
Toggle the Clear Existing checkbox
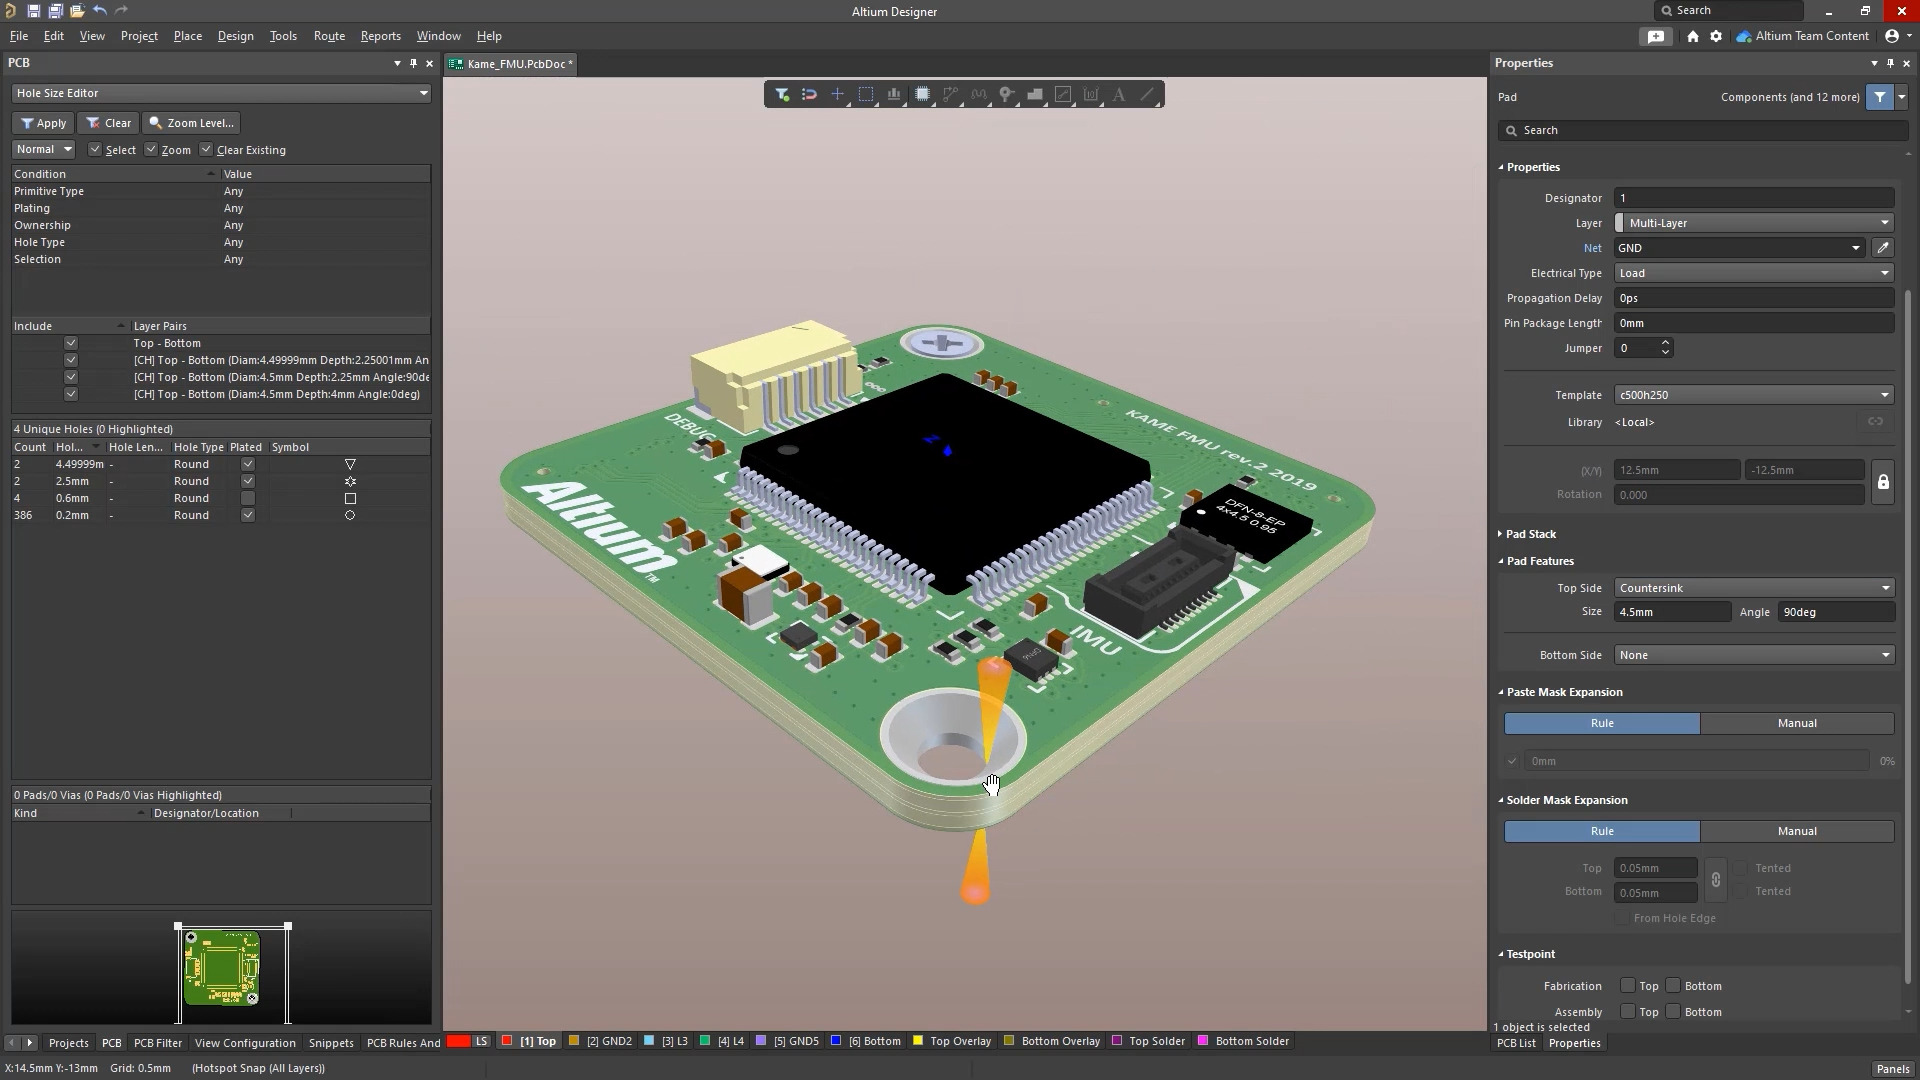click(206, 150)
